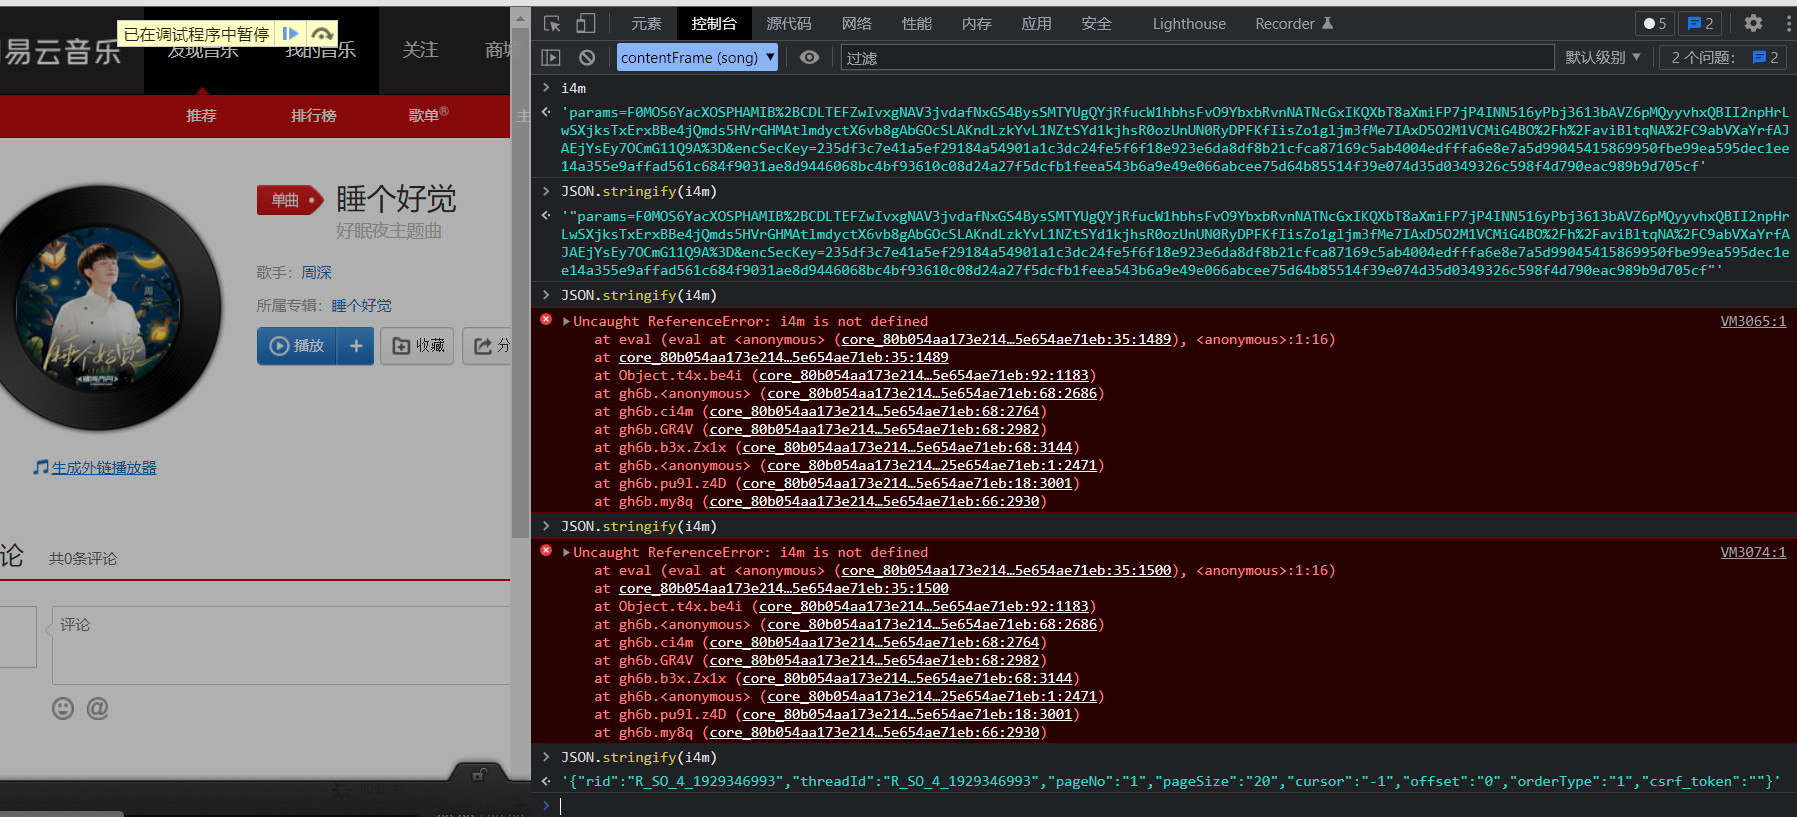Click the emoji smiley icon under comment box
The width and height of the screenshot is (1797, 817).
[x=63, y=708]
